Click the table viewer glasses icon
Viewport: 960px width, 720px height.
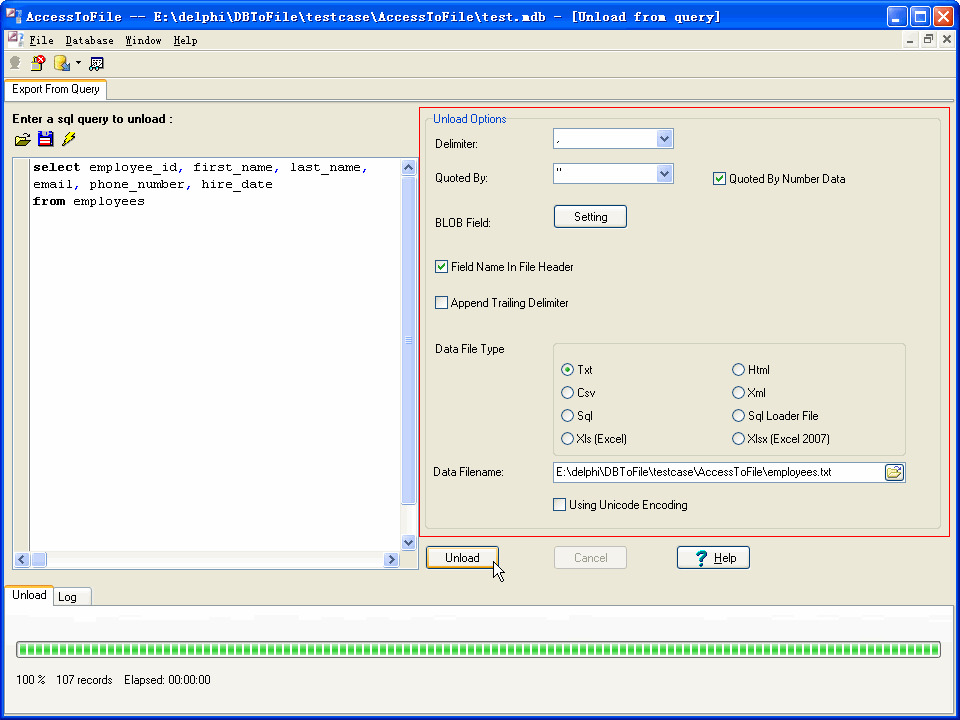click(x=97, y=63)
